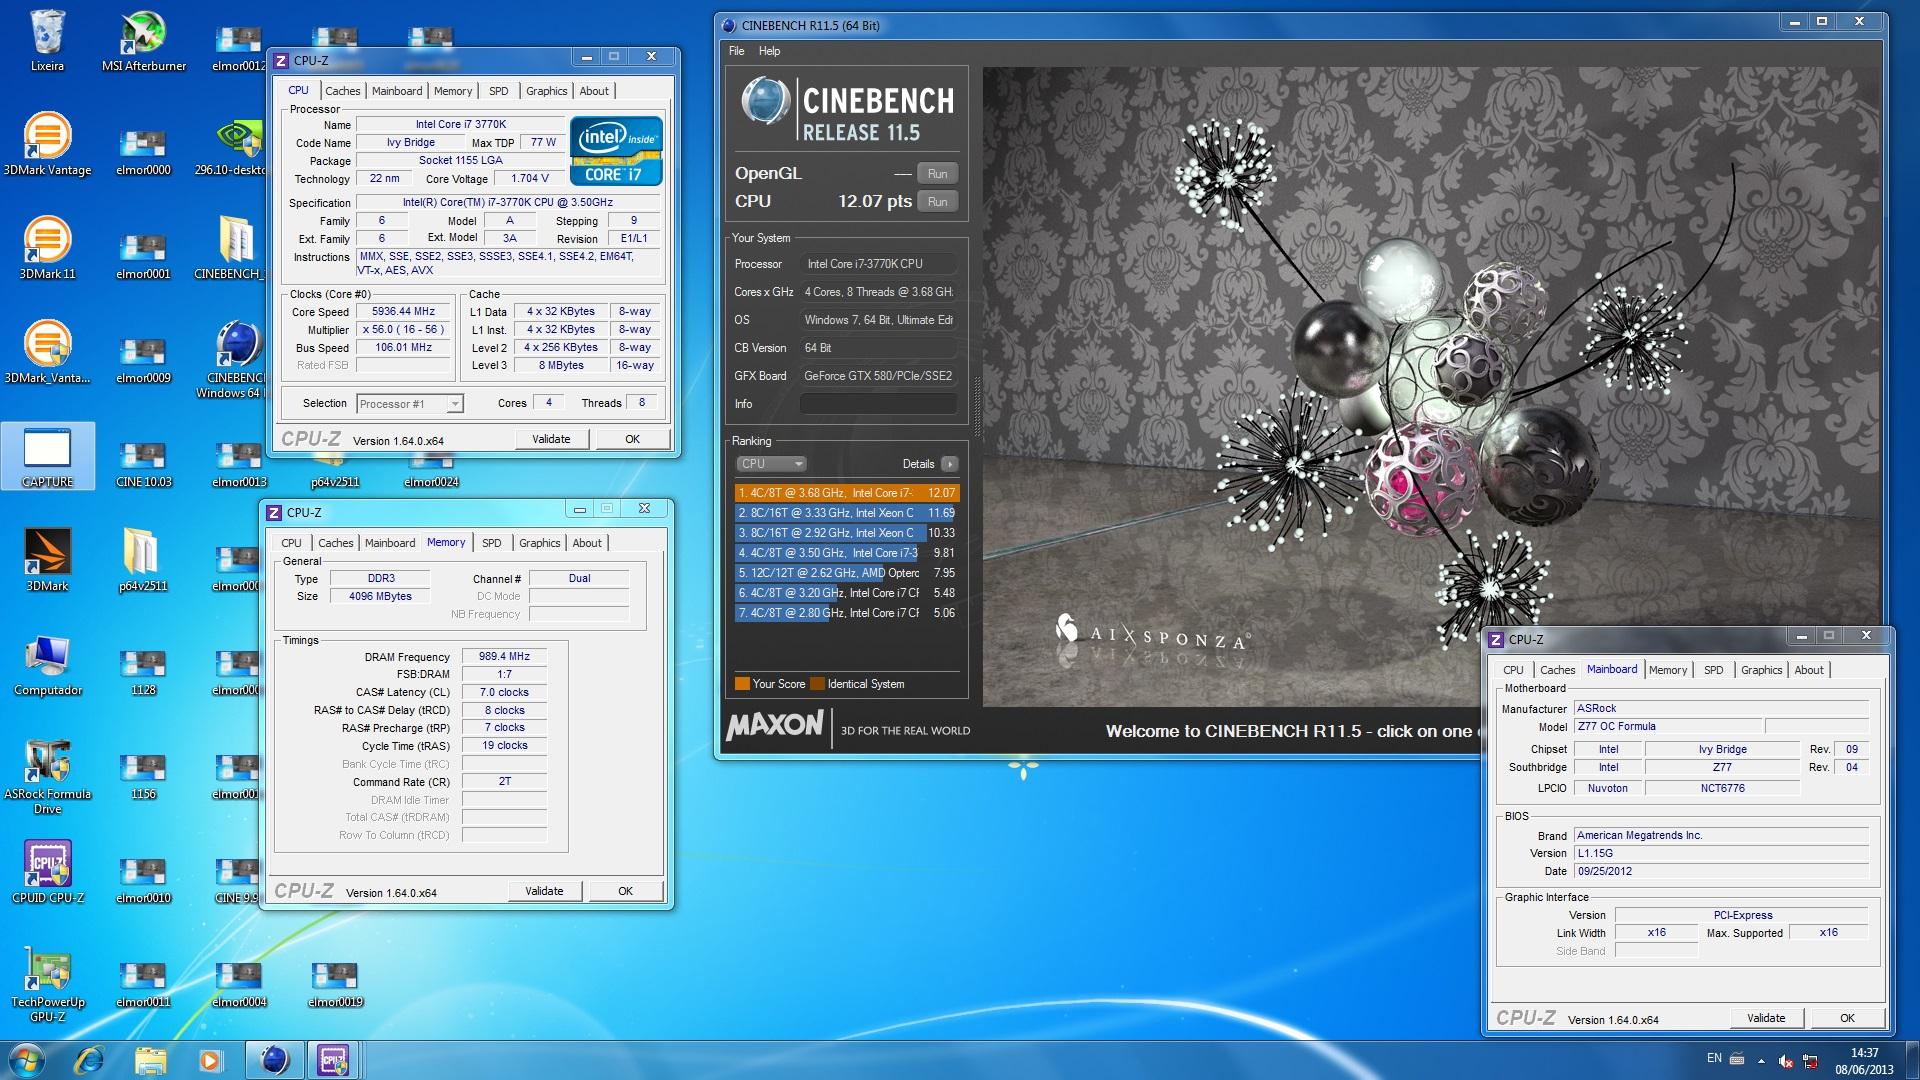Open Processor #1 selection dropdown
The height and width of the screenshot is (1080, 1920).
[409, 404]
